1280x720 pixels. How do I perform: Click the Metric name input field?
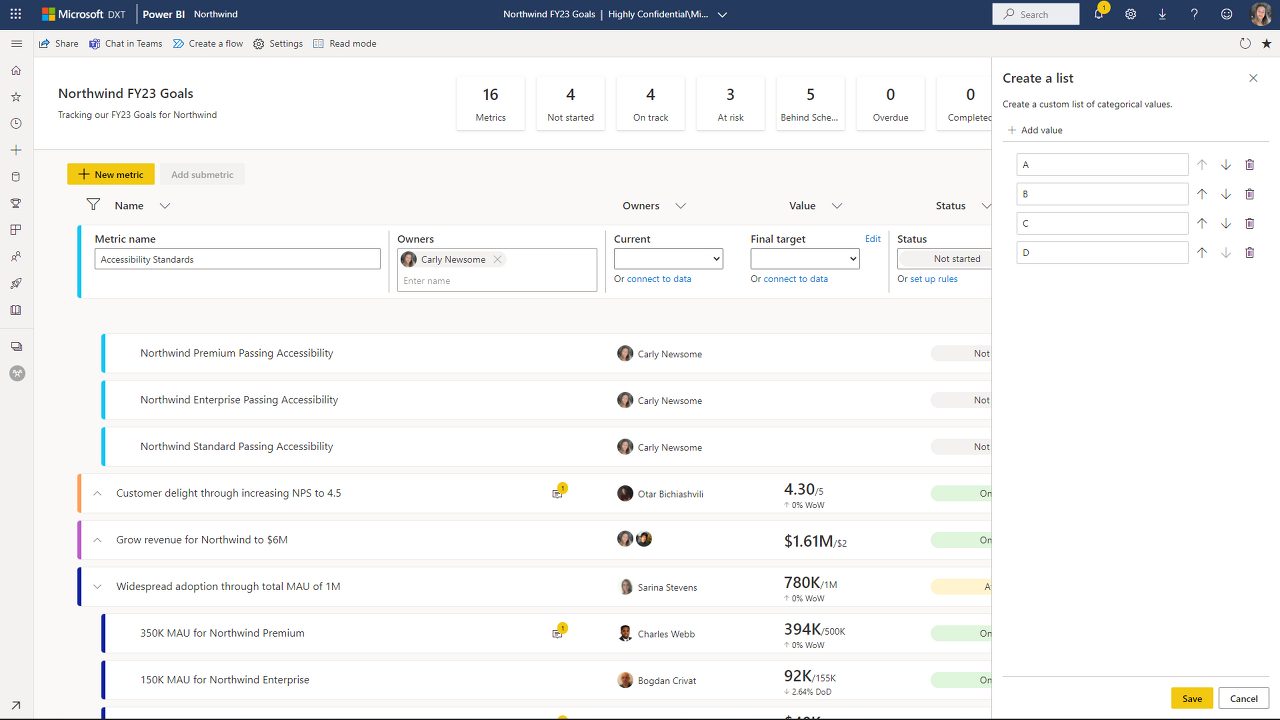[x=238, y=259]
